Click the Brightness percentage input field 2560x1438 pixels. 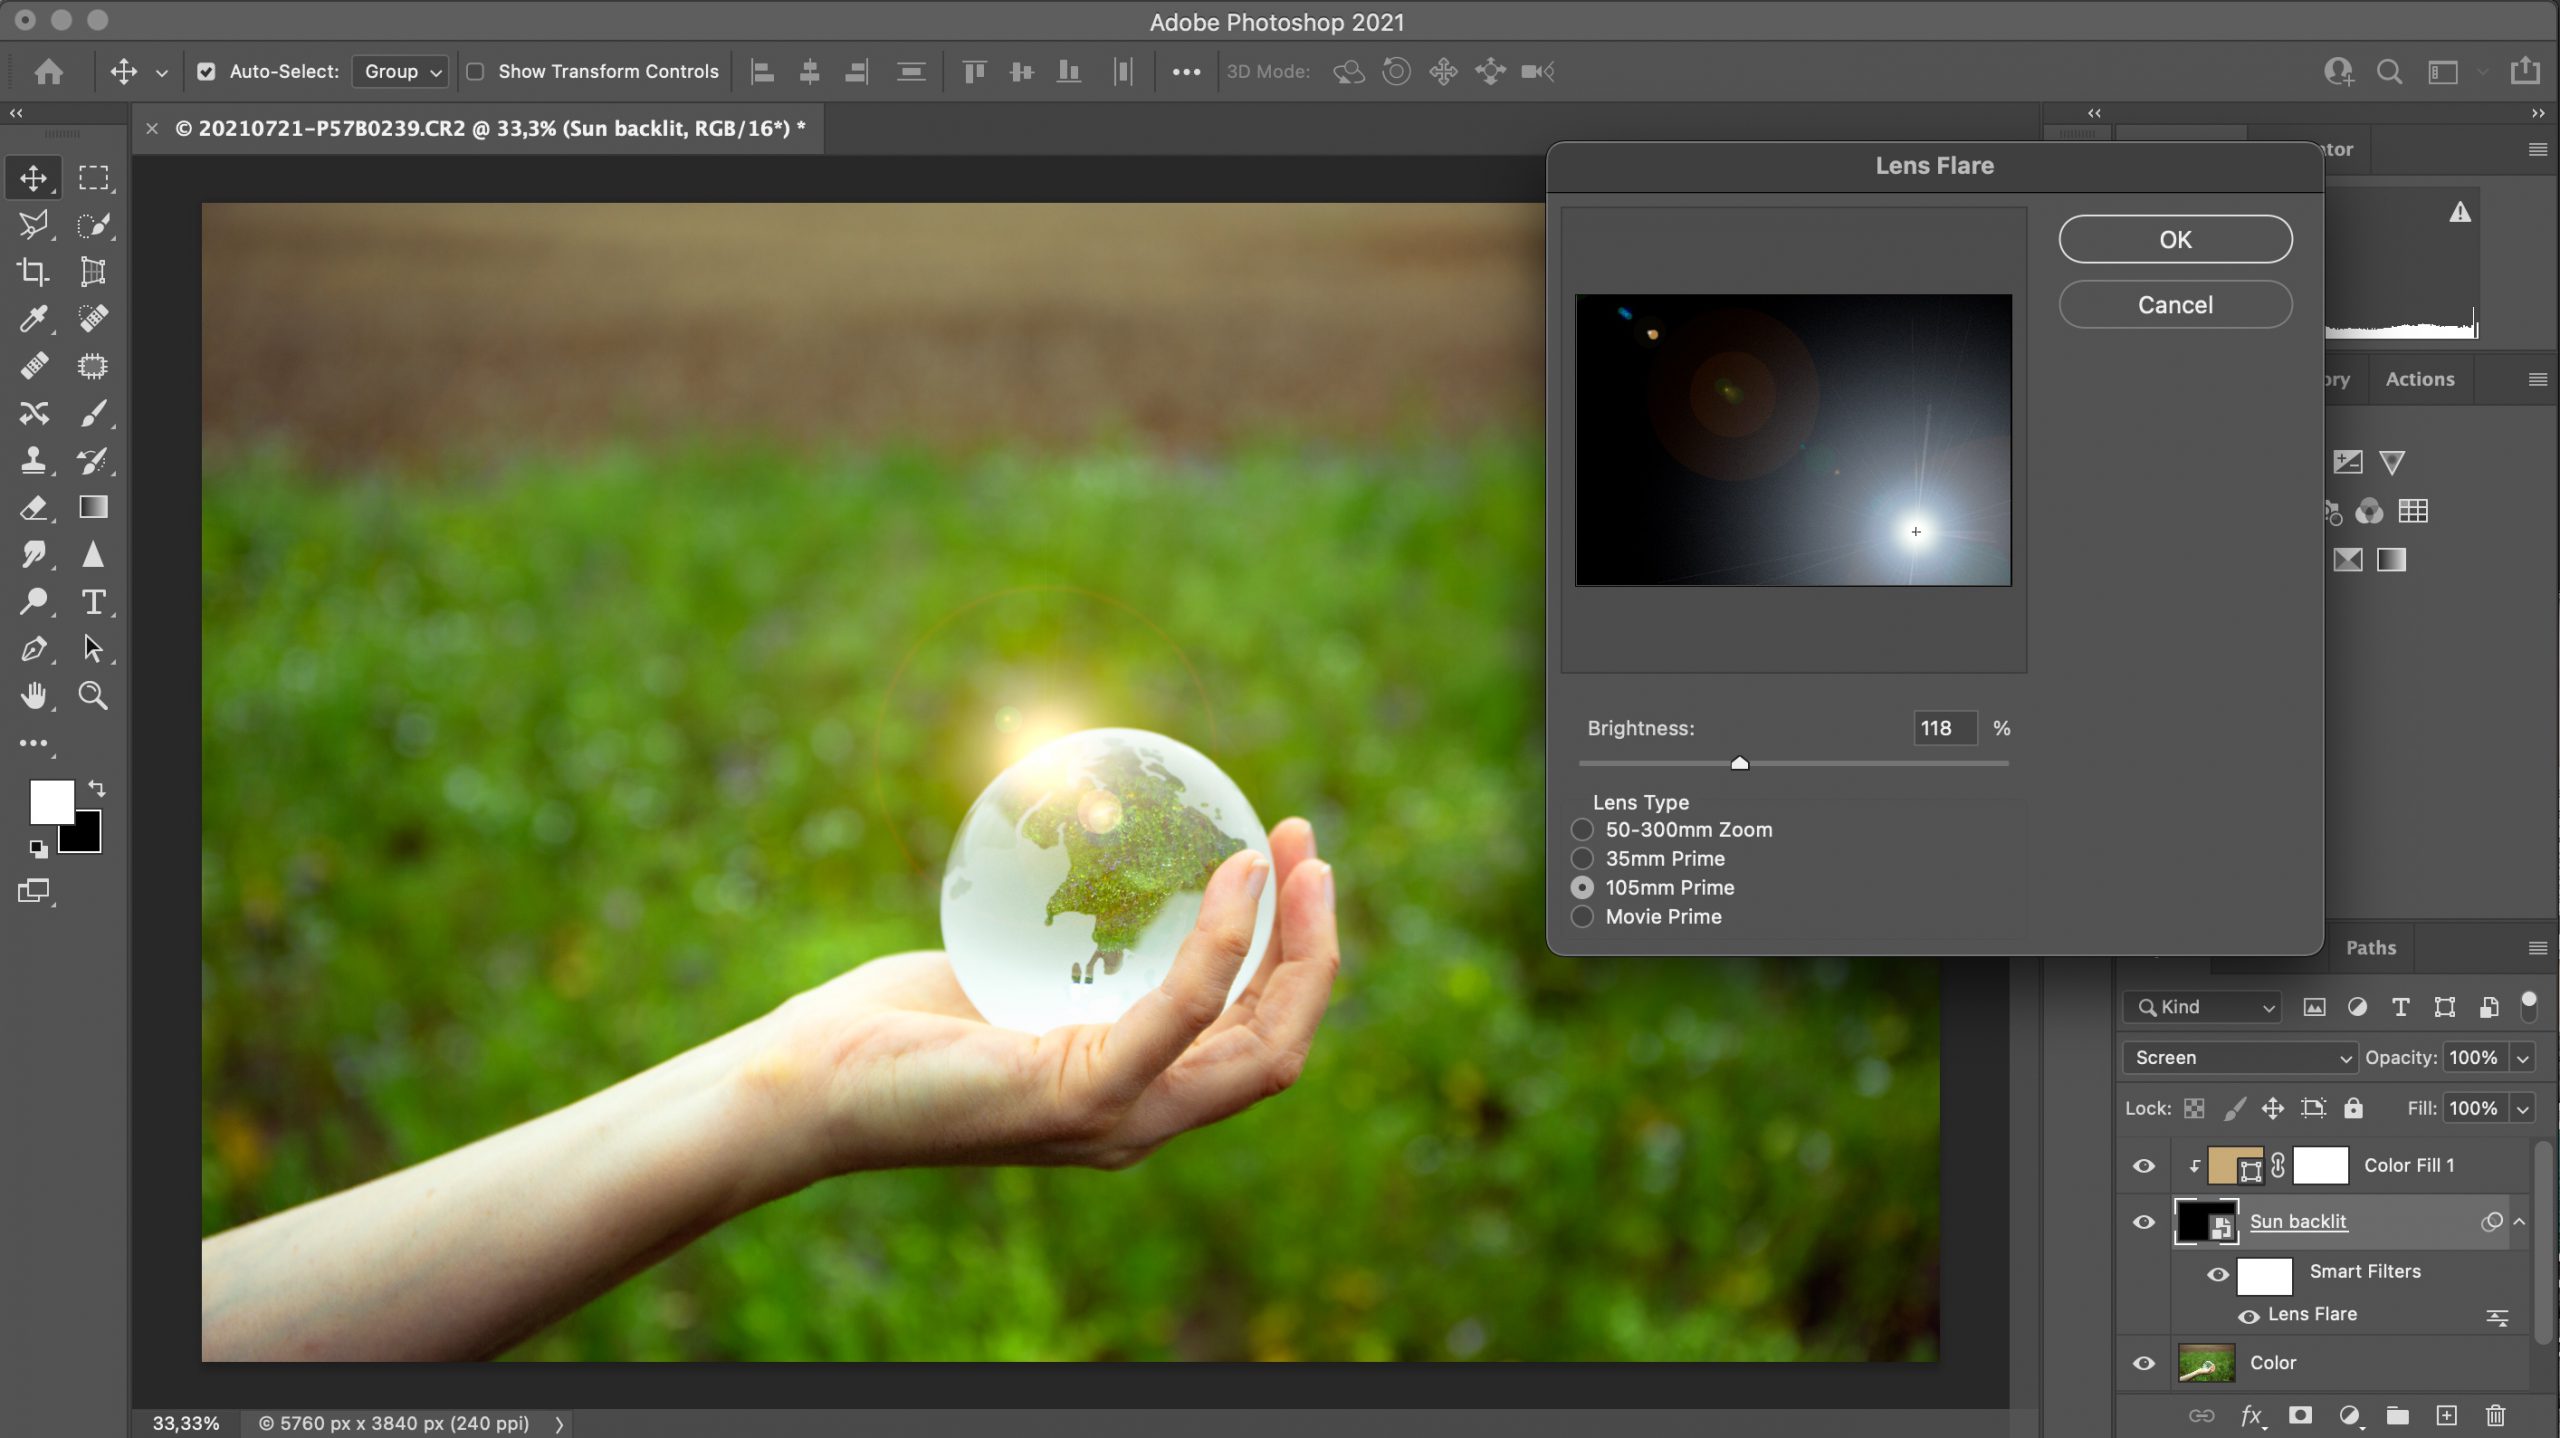[x=1944, y=728]
